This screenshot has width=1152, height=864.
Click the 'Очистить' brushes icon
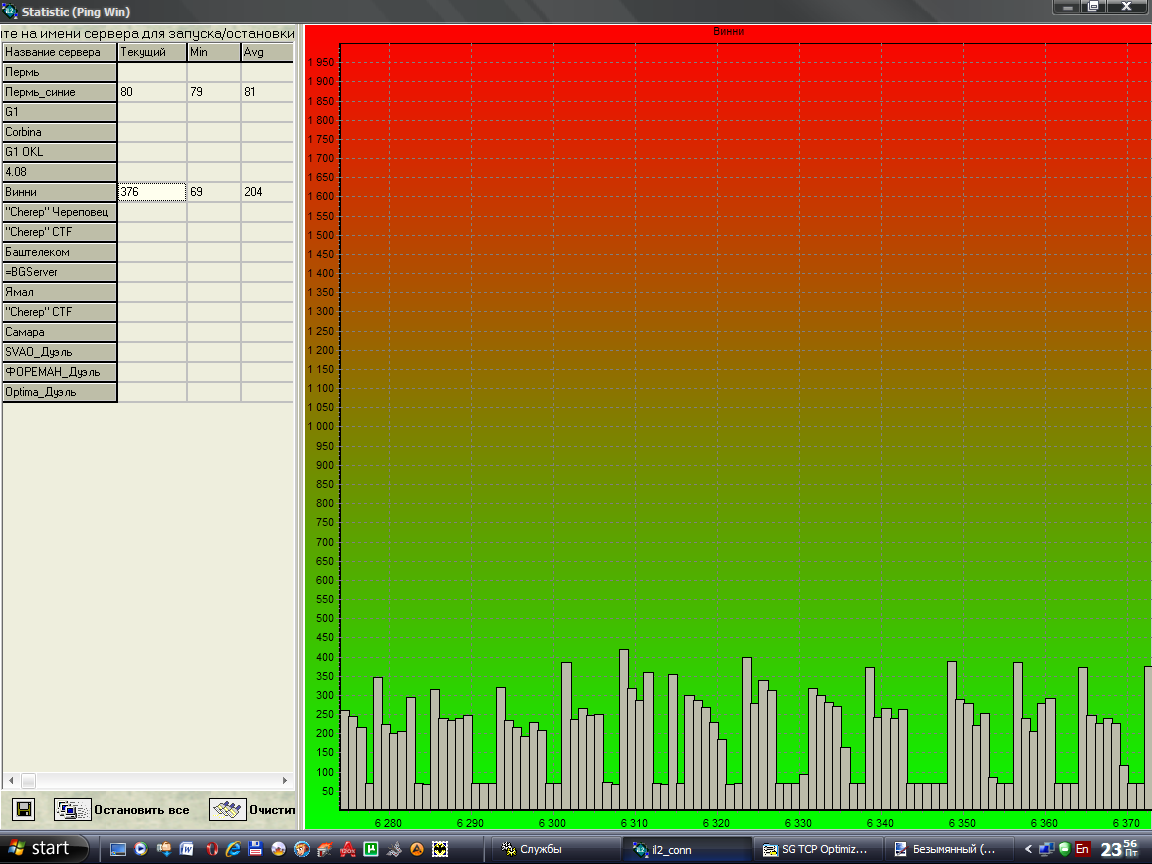click(x=228, y=809)
